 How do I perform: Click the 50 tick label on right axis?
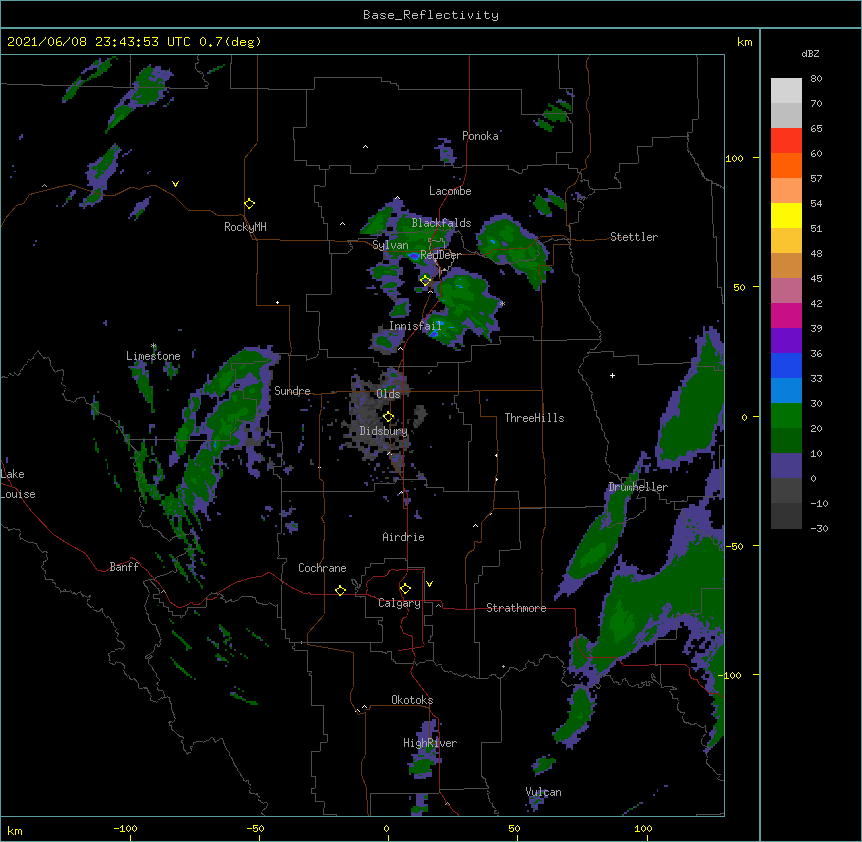739,287
